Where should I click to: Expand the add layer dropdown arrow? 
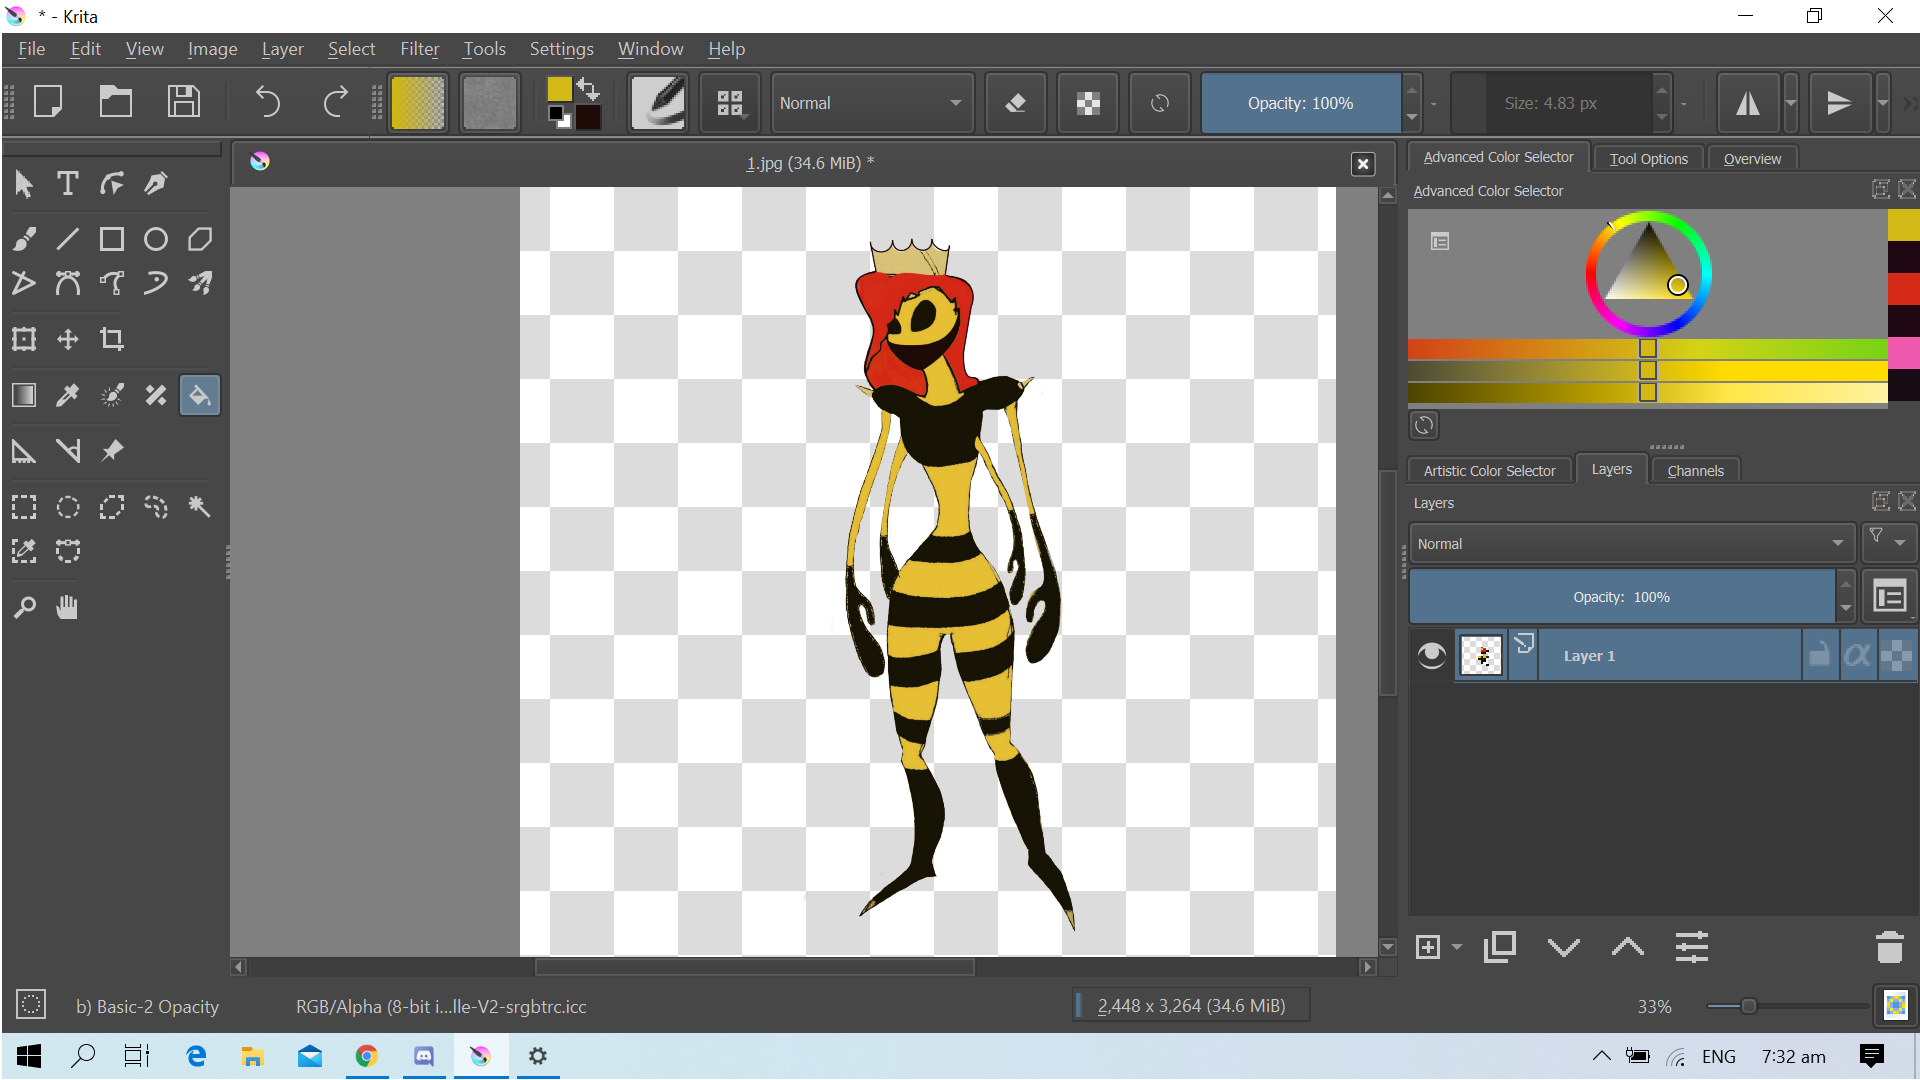(1457, 947)
